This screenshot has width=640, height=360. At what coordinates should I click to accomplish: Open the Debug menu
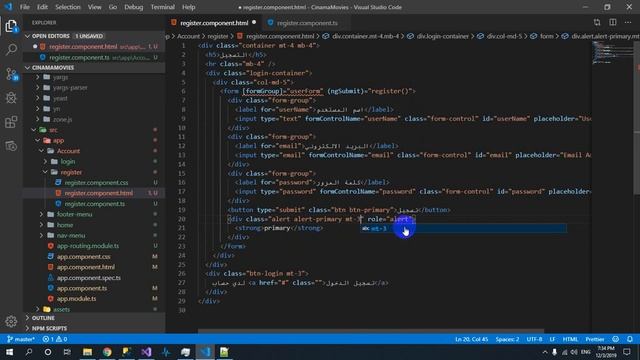tap(133, 7)
